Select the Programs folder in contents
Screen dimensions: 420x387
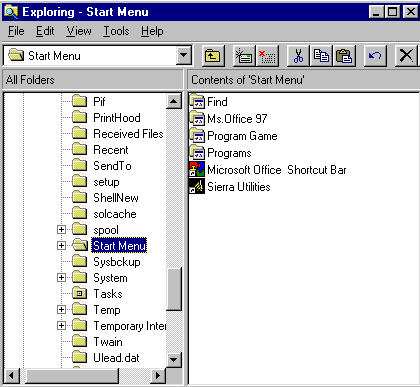point(221,153)
